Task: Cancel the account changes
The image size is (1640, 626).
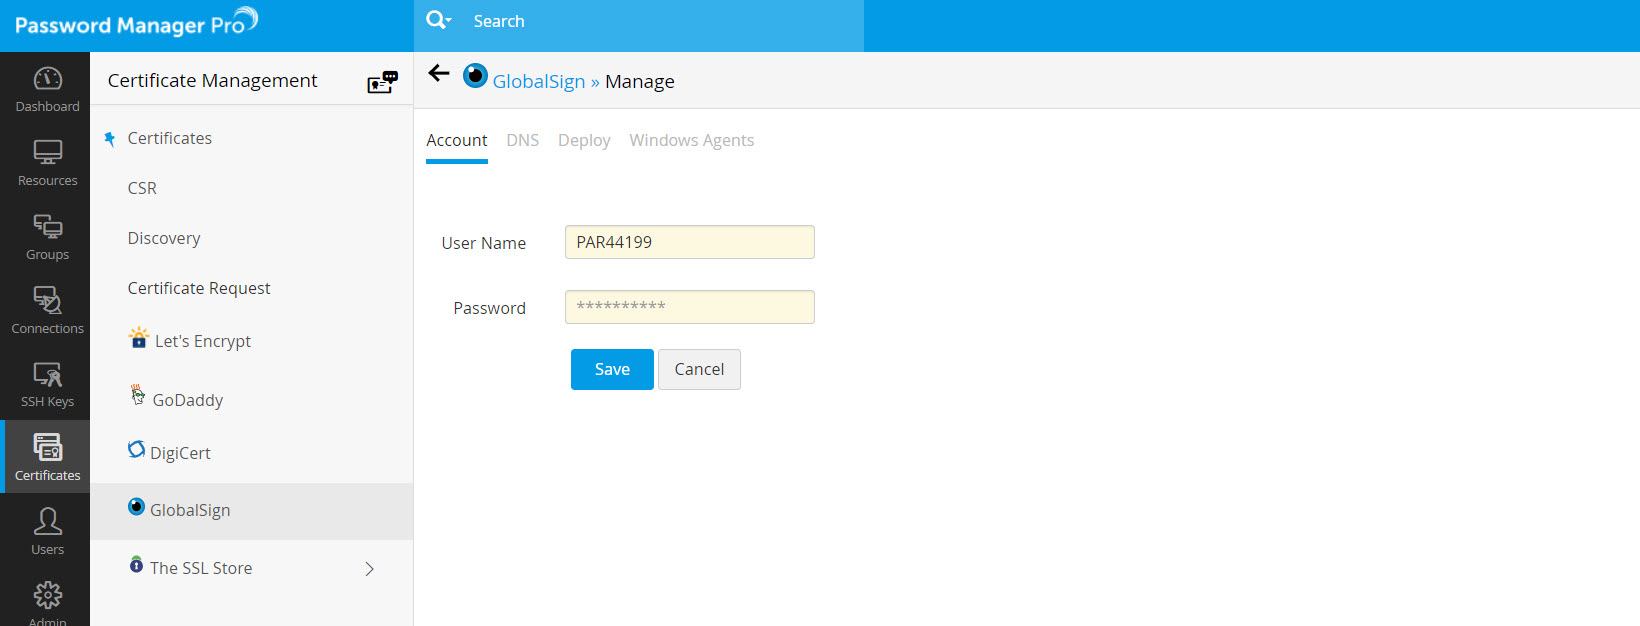Action: 699,369
